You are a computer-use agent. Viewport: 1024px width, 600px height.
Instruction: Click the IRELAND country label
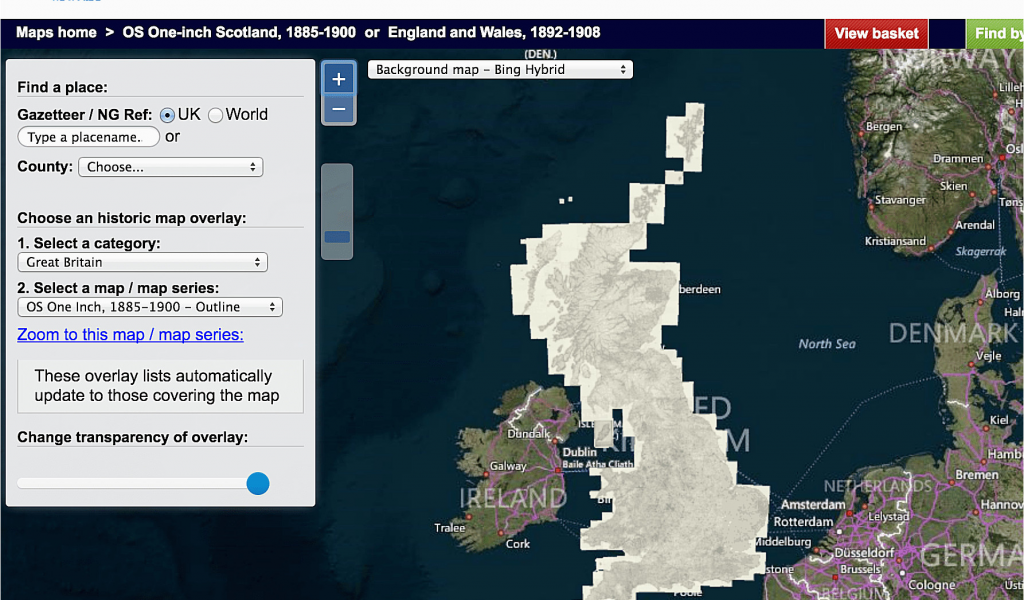513,499
